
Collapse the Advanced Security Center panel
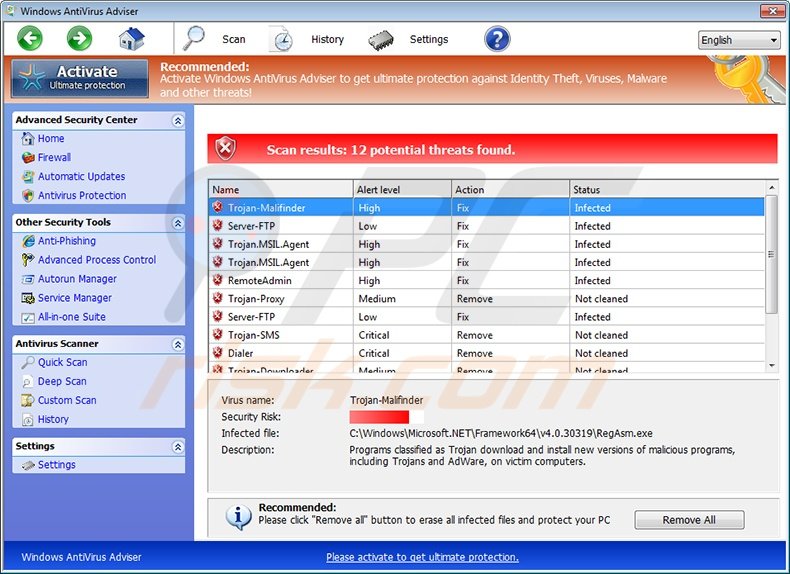pos(177,120)
